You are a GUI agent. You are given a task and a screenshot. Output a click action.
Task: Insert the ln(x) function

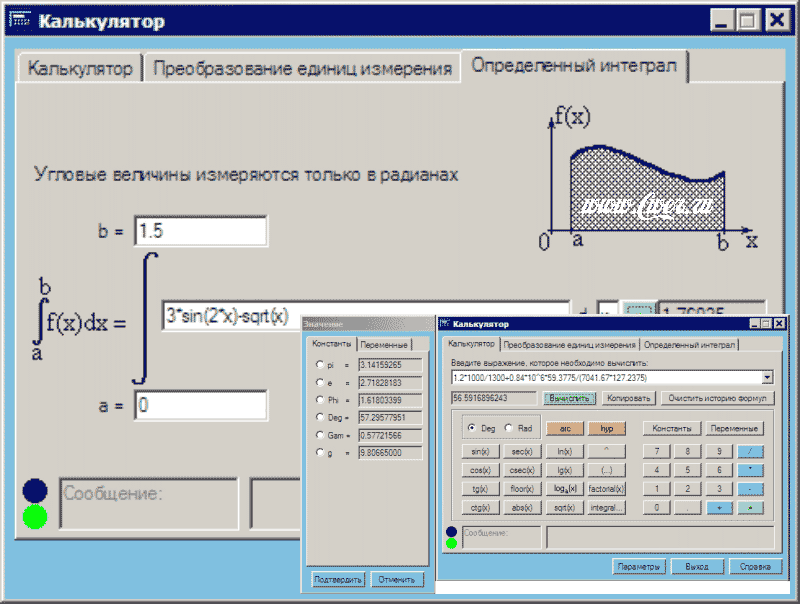pos(565,451)
